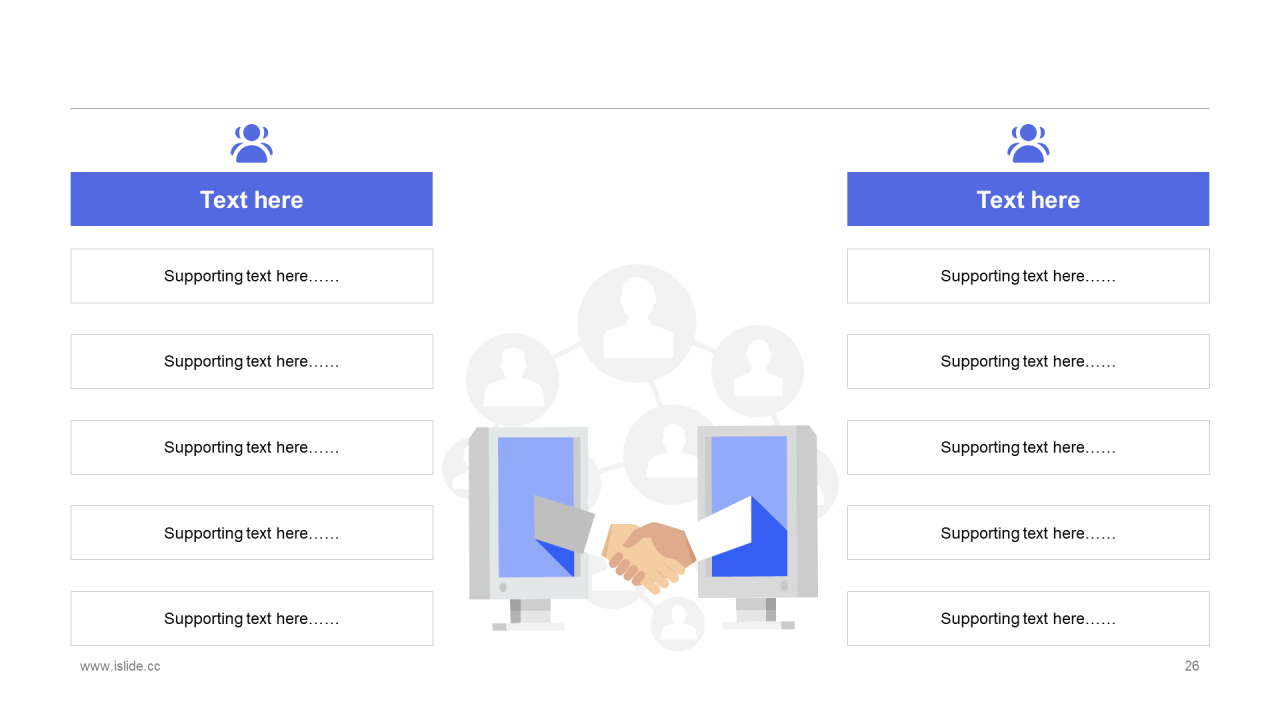Screen dimensions: 1280x720
Task: Select the right blue "Text here" header
Action: tap(1028, 199)
